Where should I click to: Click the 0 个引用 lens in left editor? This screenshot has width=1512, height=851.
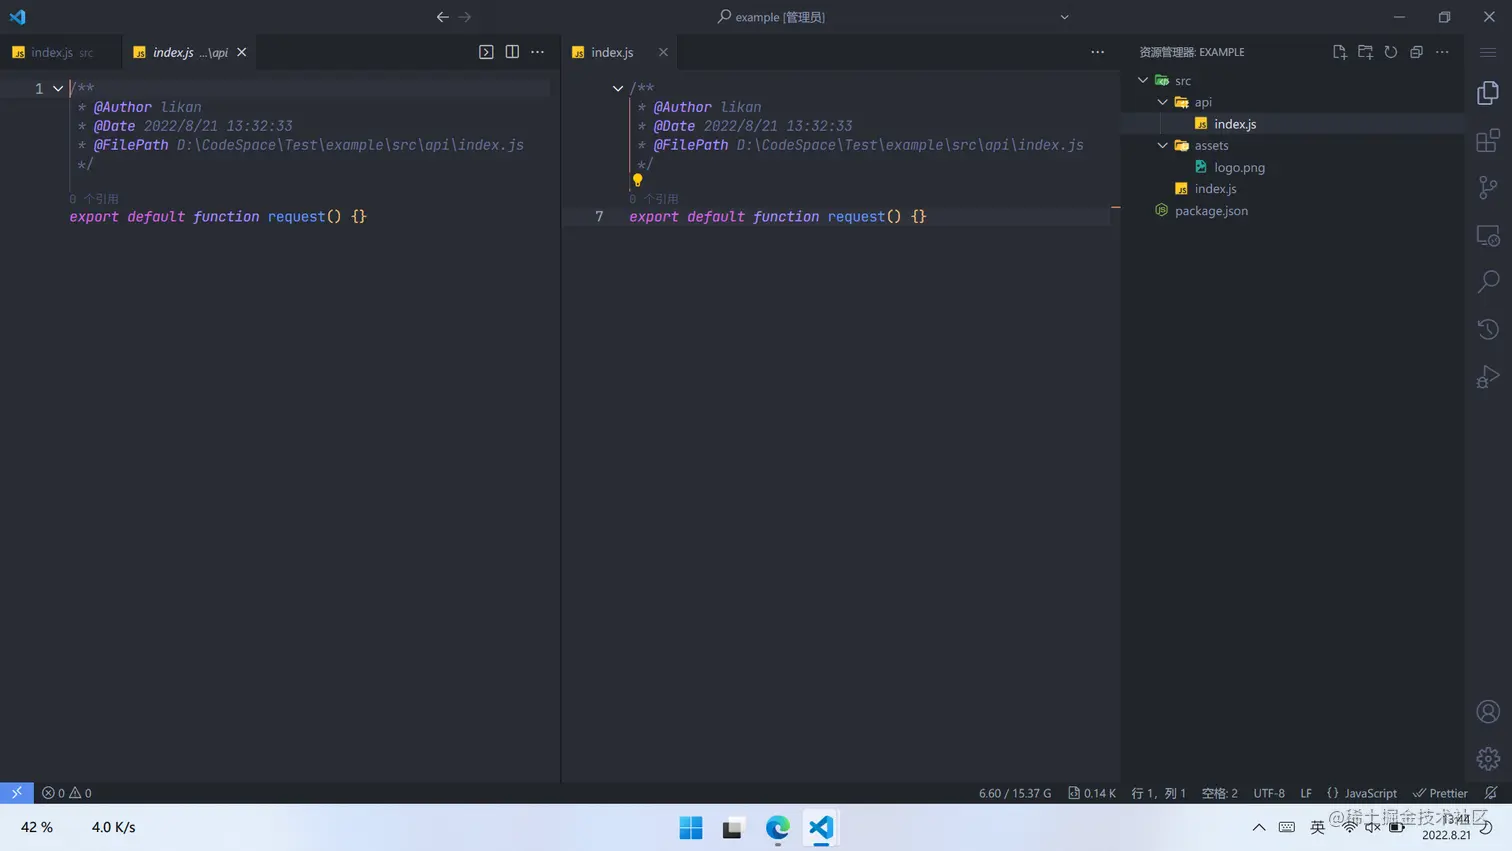(94, 199)
